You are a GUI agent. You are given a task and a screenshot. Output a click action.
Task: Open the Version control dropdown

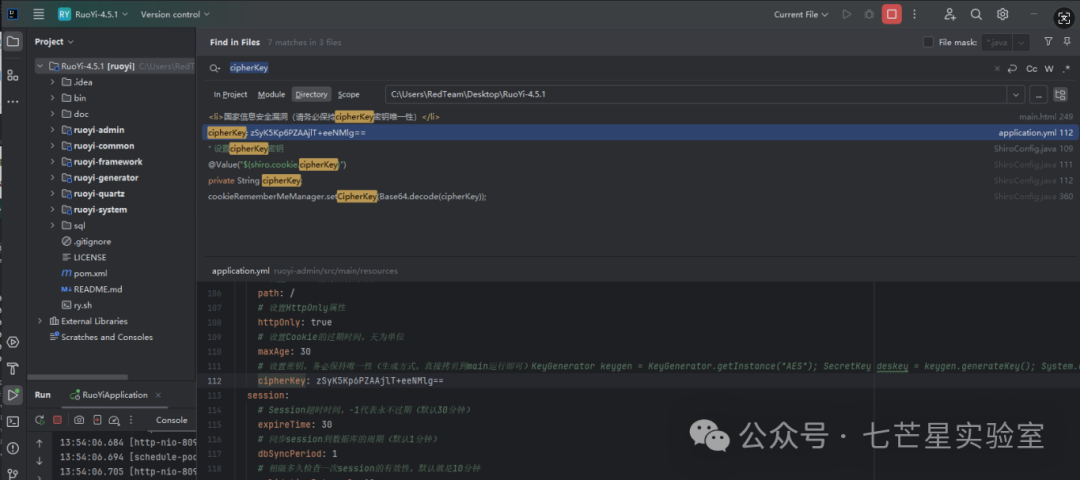coord(175,14)
